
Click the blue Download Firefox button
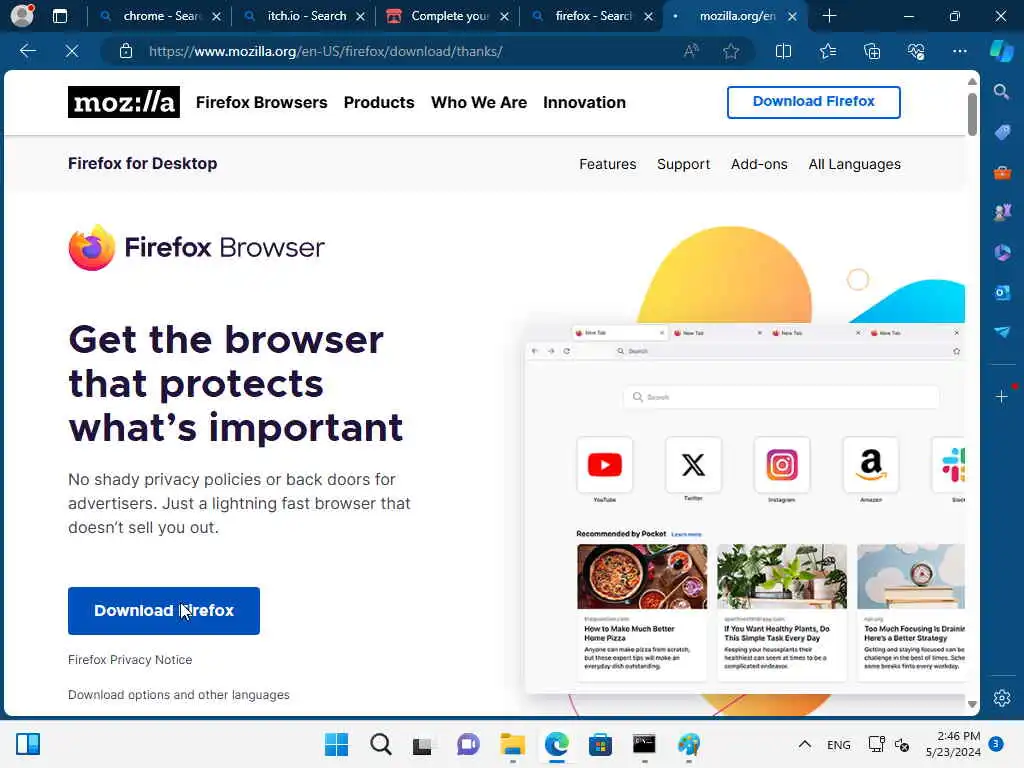point(164,611)
